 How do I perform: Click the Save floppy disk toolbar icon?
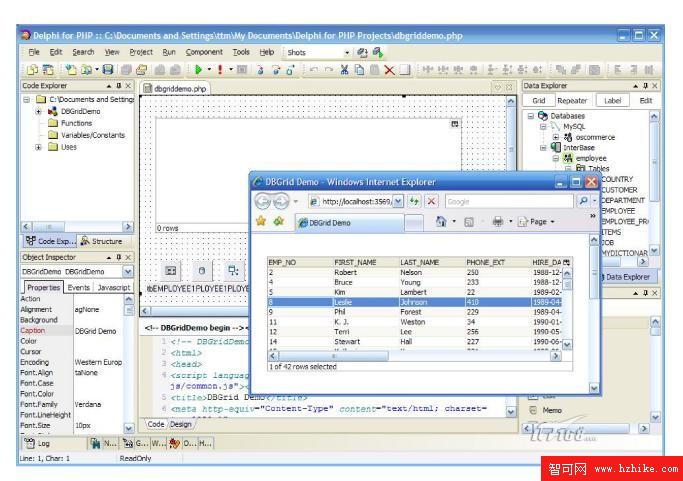(108, 69)
